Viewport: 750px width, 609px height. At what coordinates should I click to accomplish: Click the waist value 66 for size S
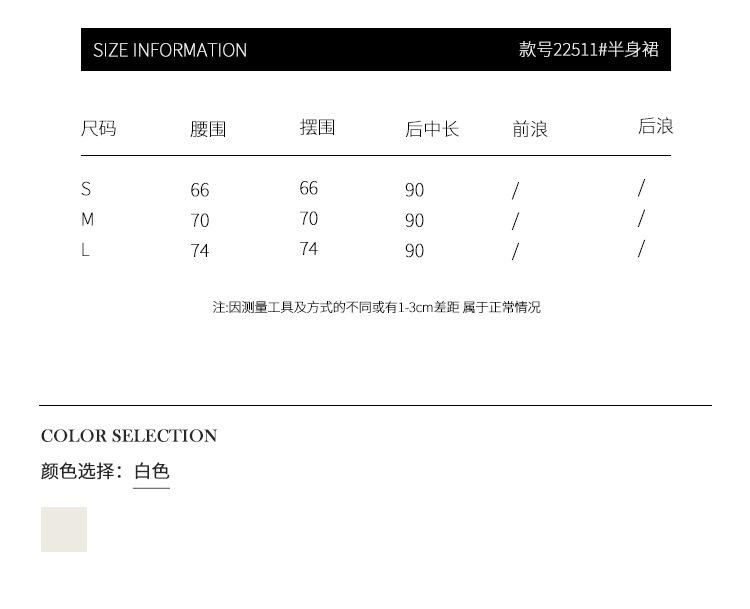pyautogui.click(x=200, y=190)
